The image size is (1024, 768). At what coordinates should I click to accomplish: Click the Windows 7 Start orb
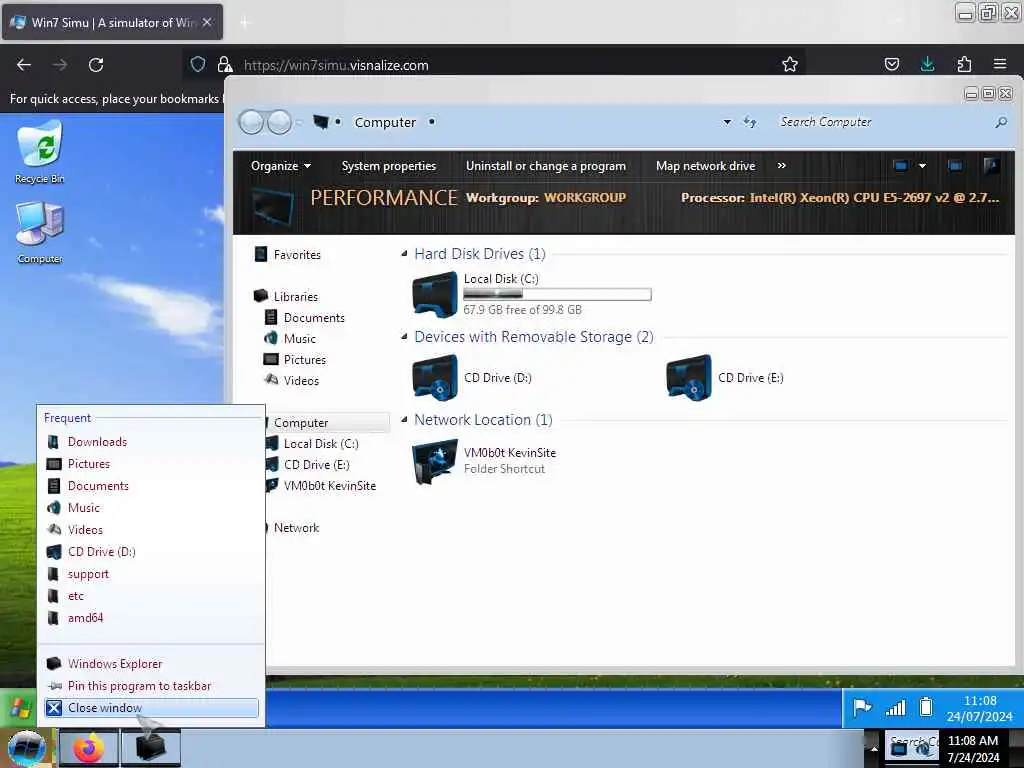27,748
